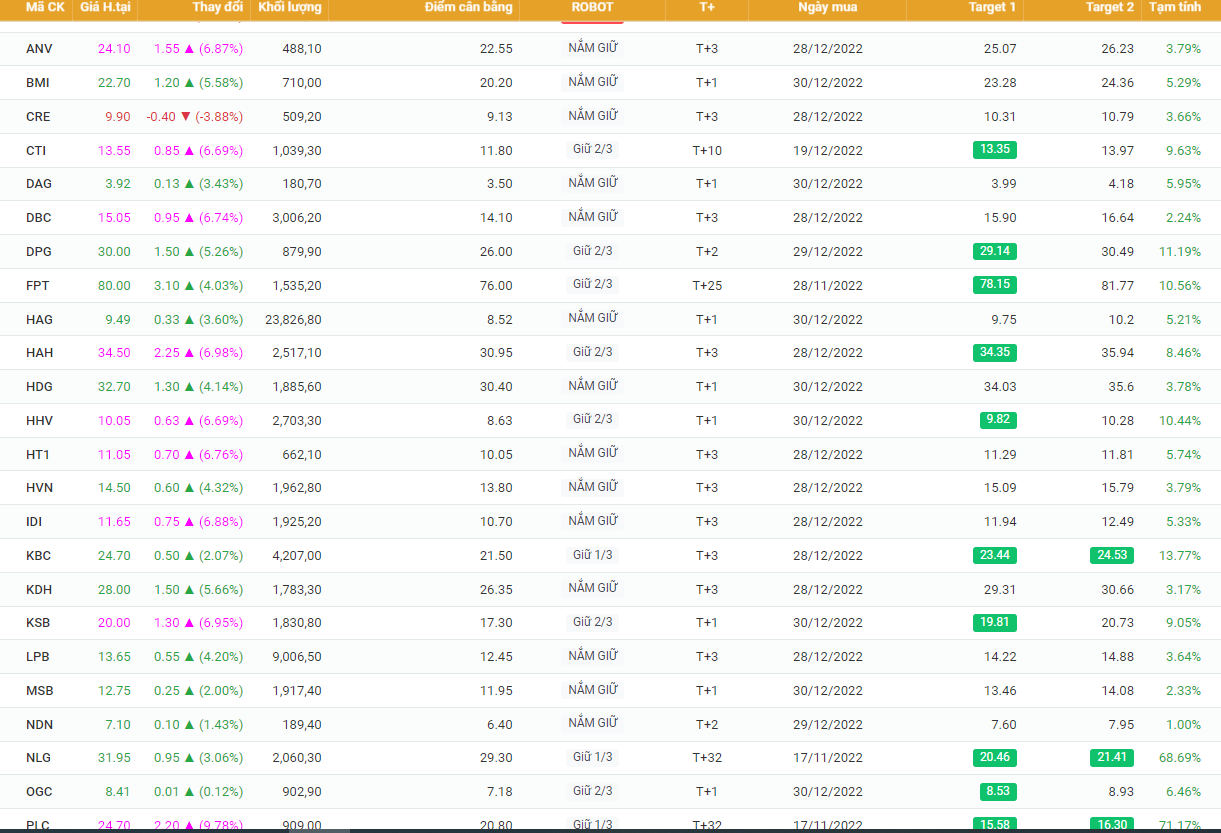Image resolution: width=1221 pixels, height=833 pixels.
Task: Click the Tạm tính column header
Action: pyautogui.click(x=1175, y=7)
